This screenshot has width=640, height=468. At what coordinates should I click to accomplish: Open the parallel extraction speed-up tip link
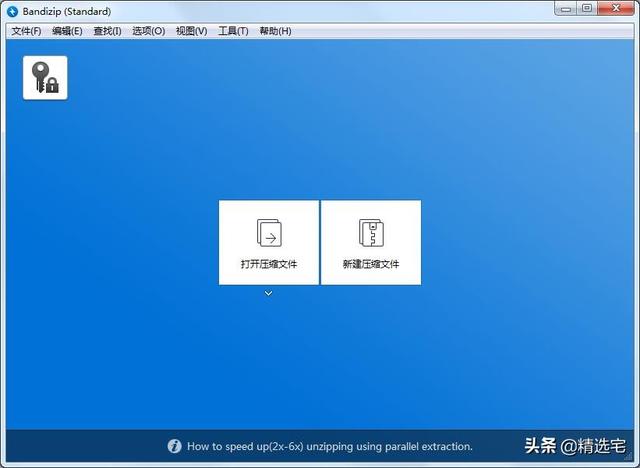[330, 446]
